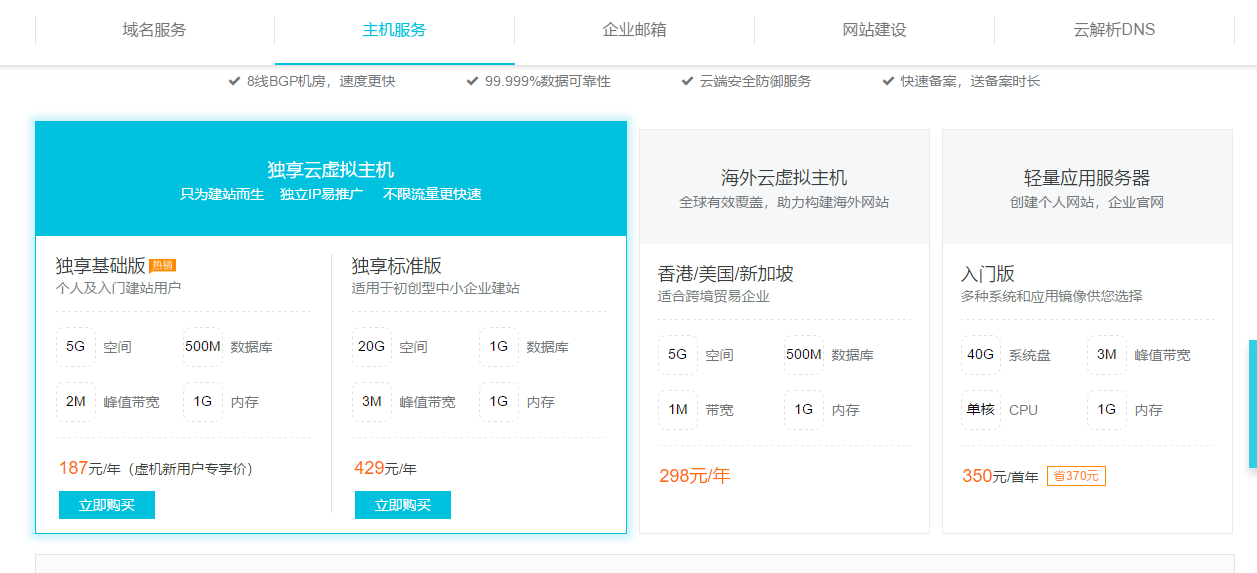Select the 网站建设 tab

coord(874,30)
